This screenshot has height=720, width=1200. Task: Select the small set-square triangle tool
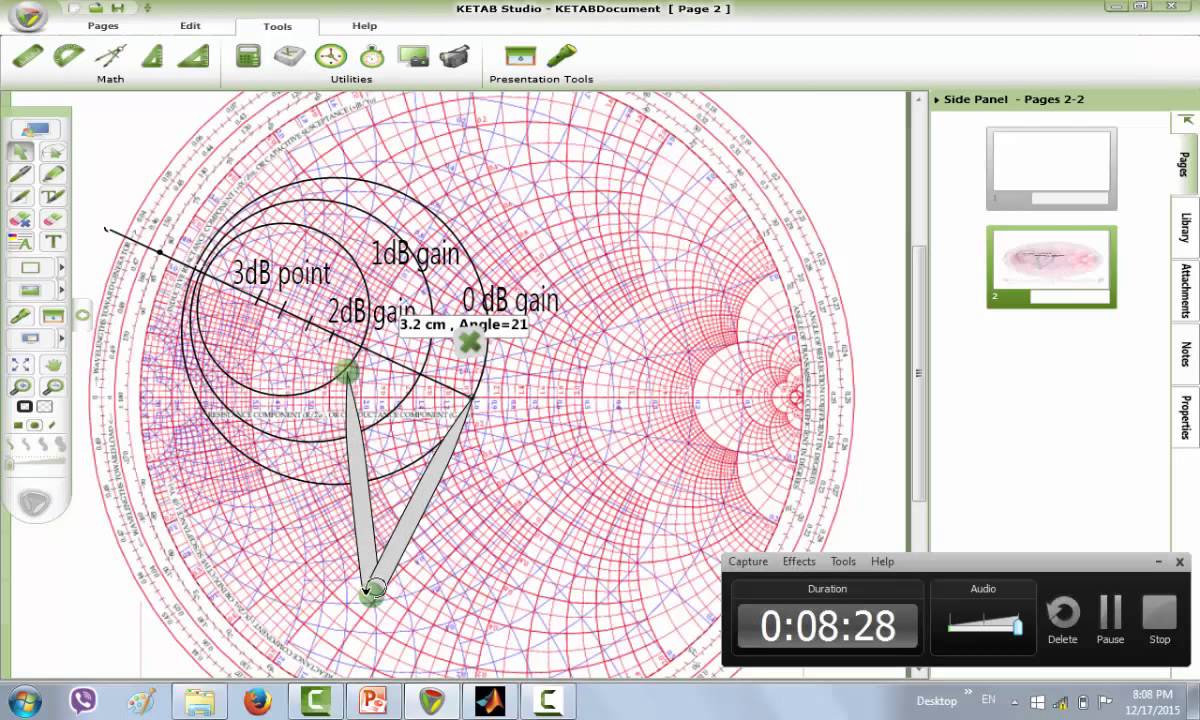click(152, 56)
